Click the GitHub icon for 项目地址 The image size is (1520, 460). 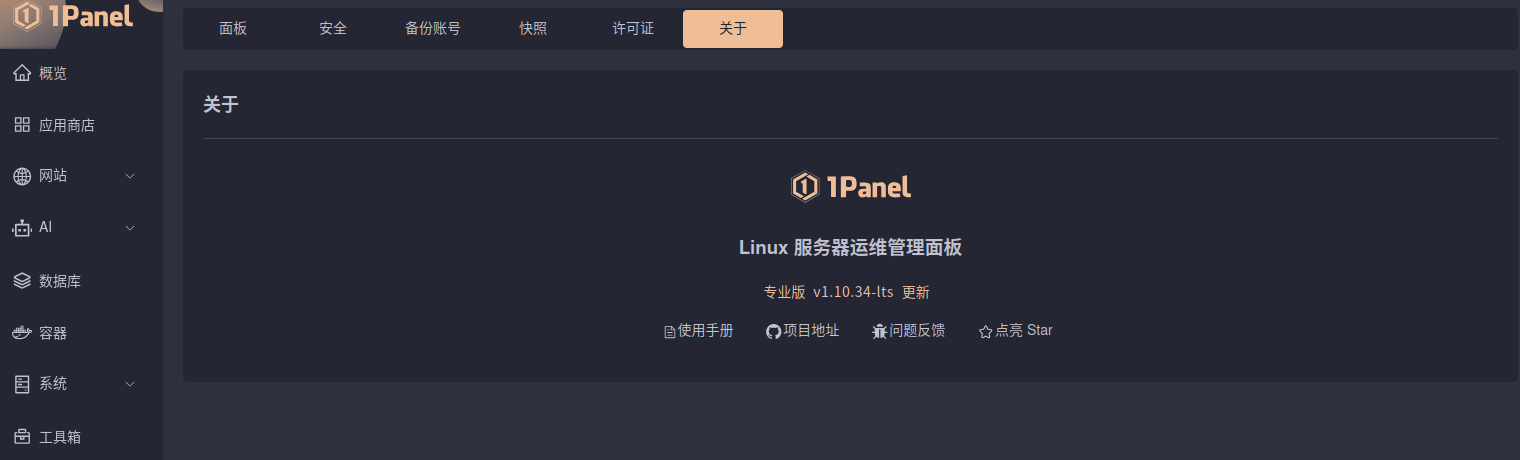pyautogui.click(x=773, y=331)
